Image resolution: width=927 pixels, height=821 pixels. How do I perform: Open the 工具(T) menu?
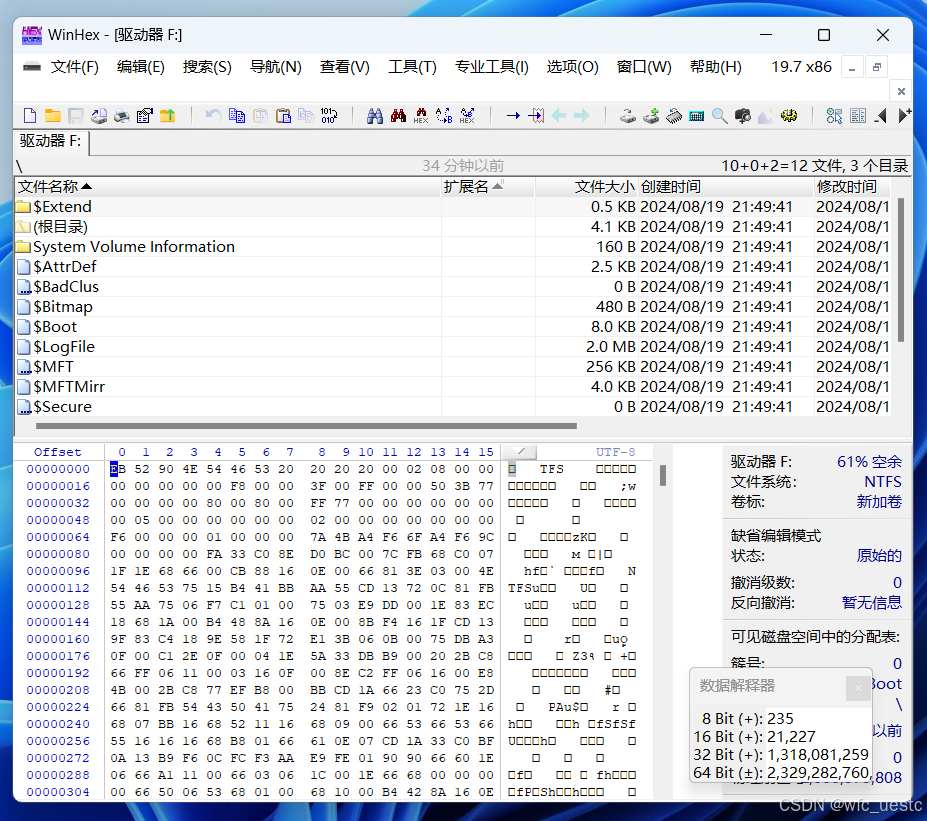(412, 67)
